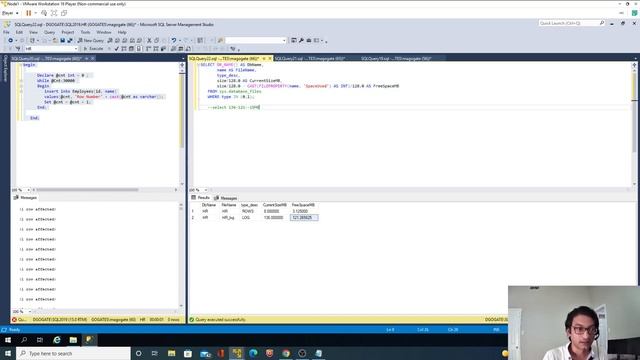Open the left messages zoom percent dropdown
Viewport: 640px width, 360px height.
point(29,311)
